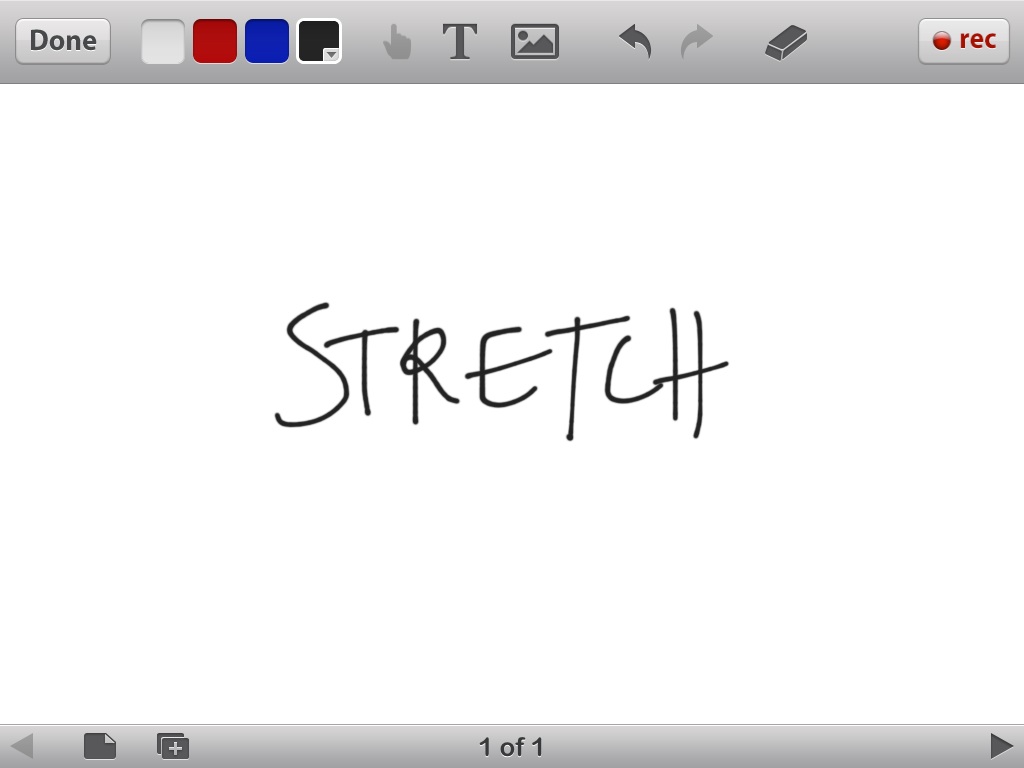Advance to the next page arrow

(x=1001, y=746)
